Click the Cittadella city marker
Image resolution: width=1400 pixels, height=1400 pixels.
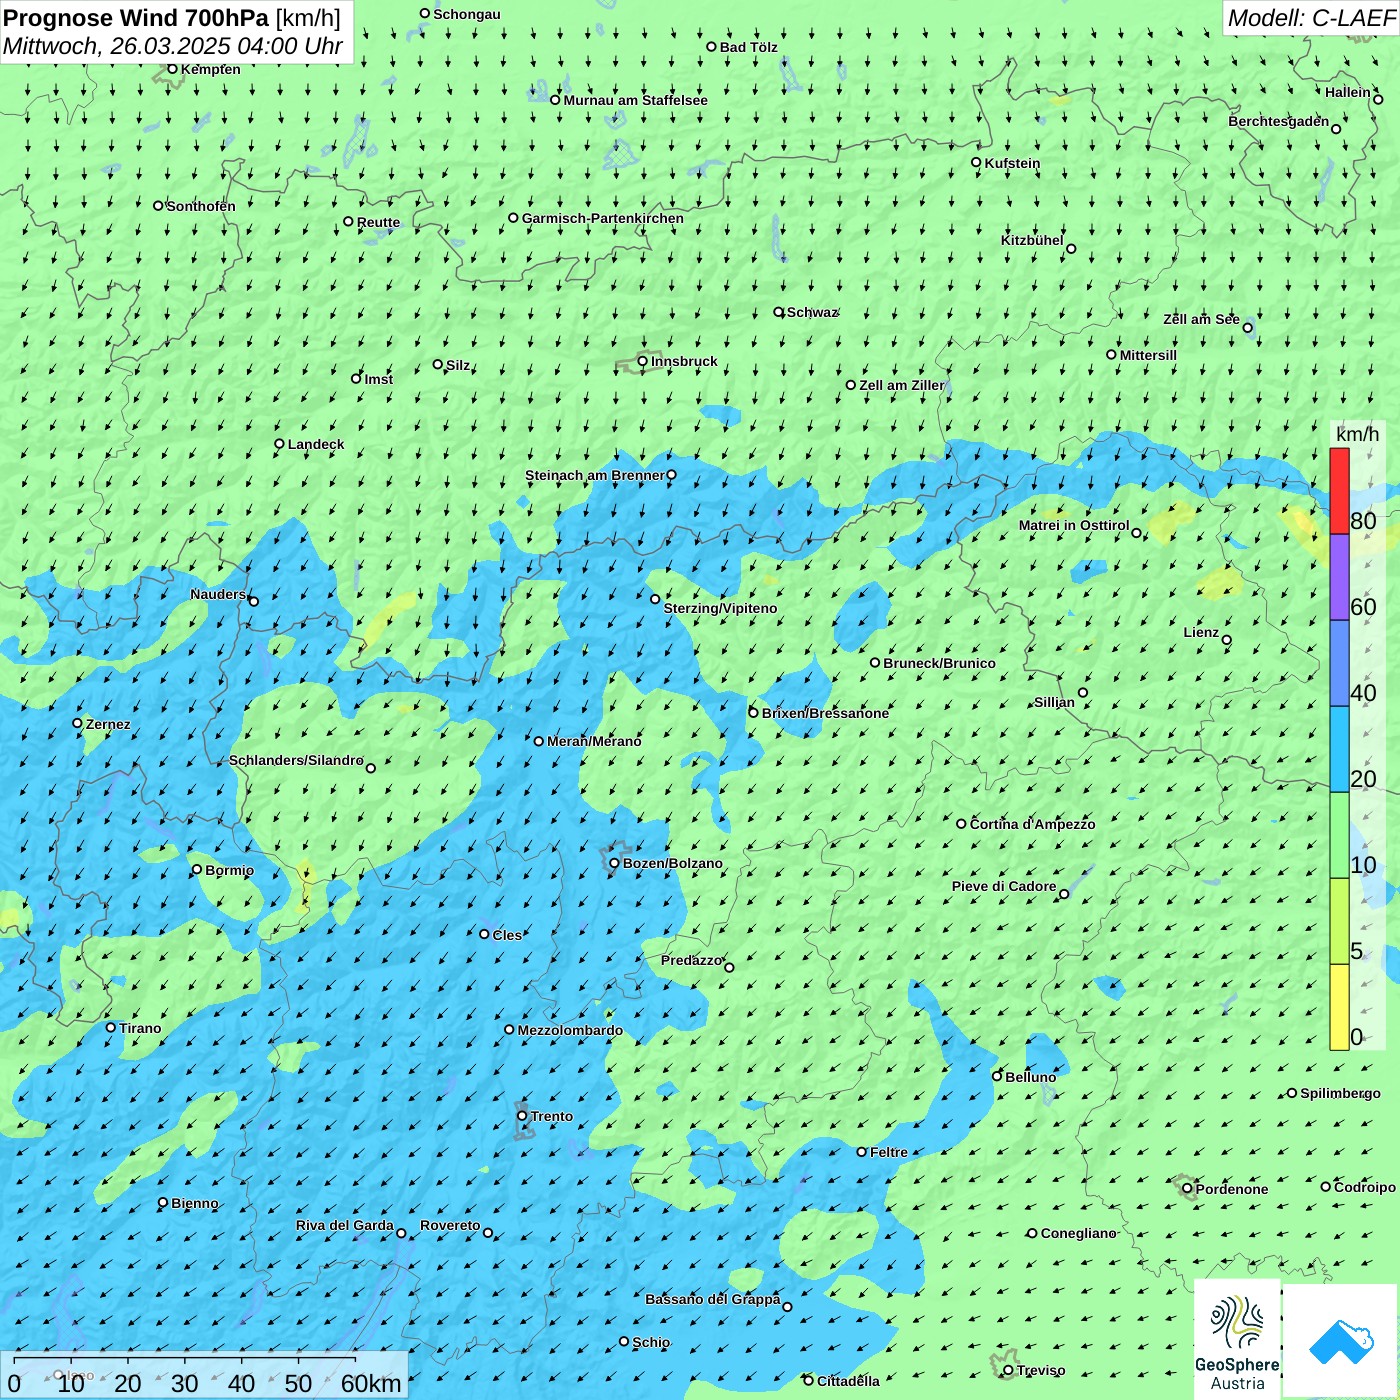(x=809, y=1380)
